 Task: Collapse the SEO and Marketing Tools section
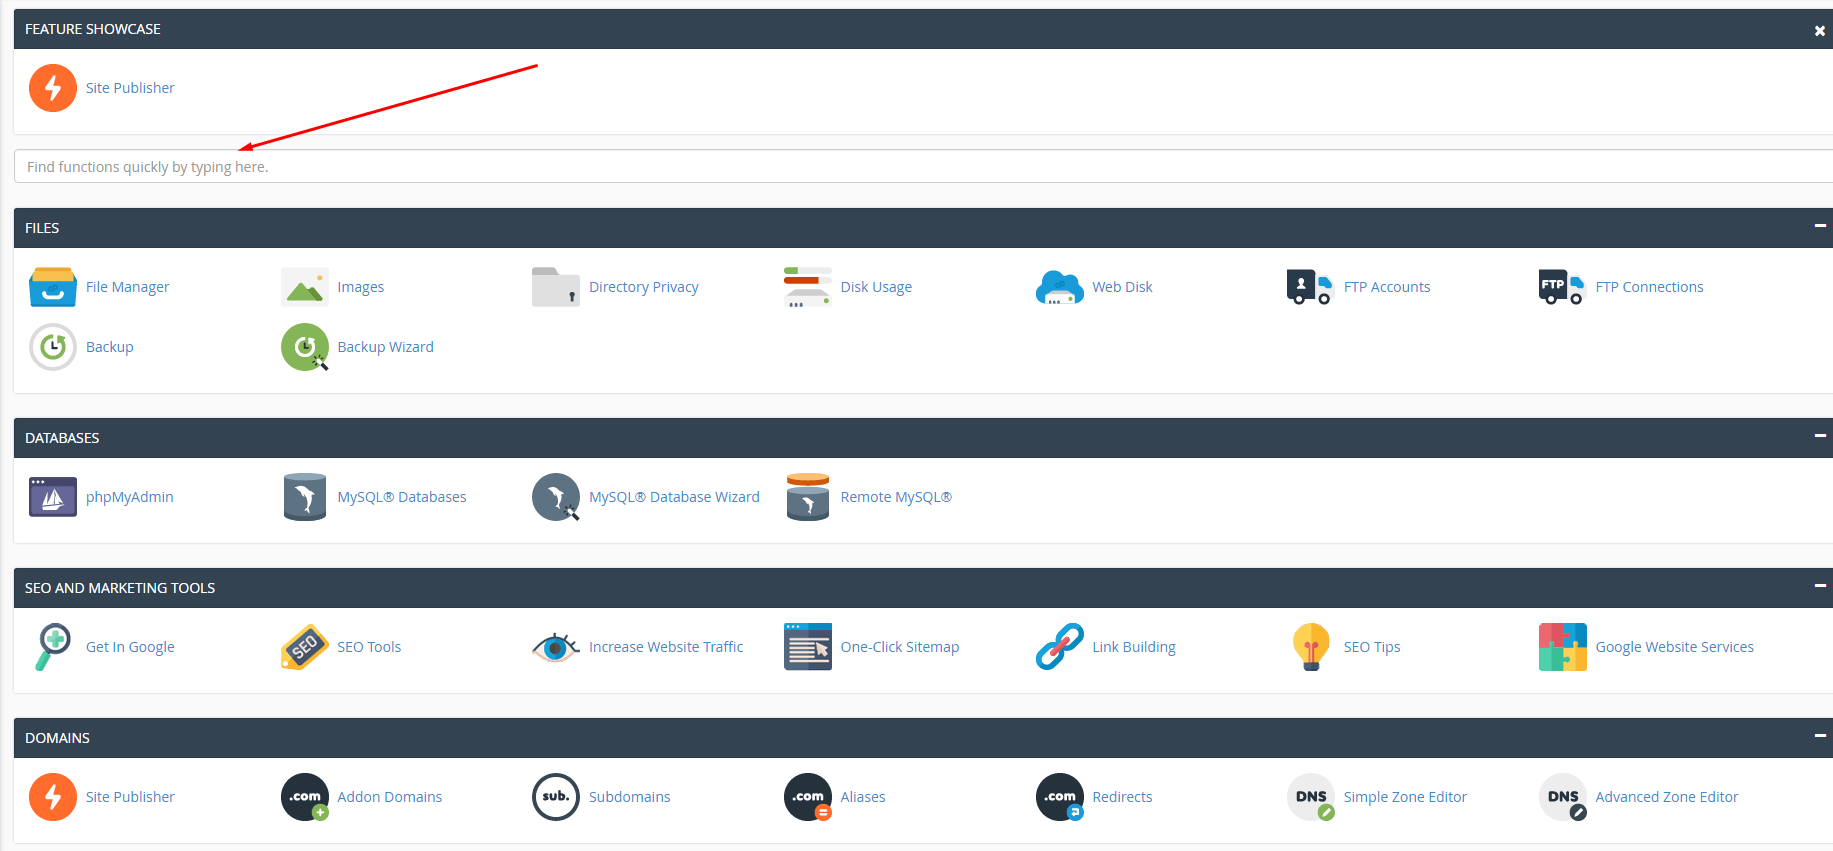[x=1819, y=586]
